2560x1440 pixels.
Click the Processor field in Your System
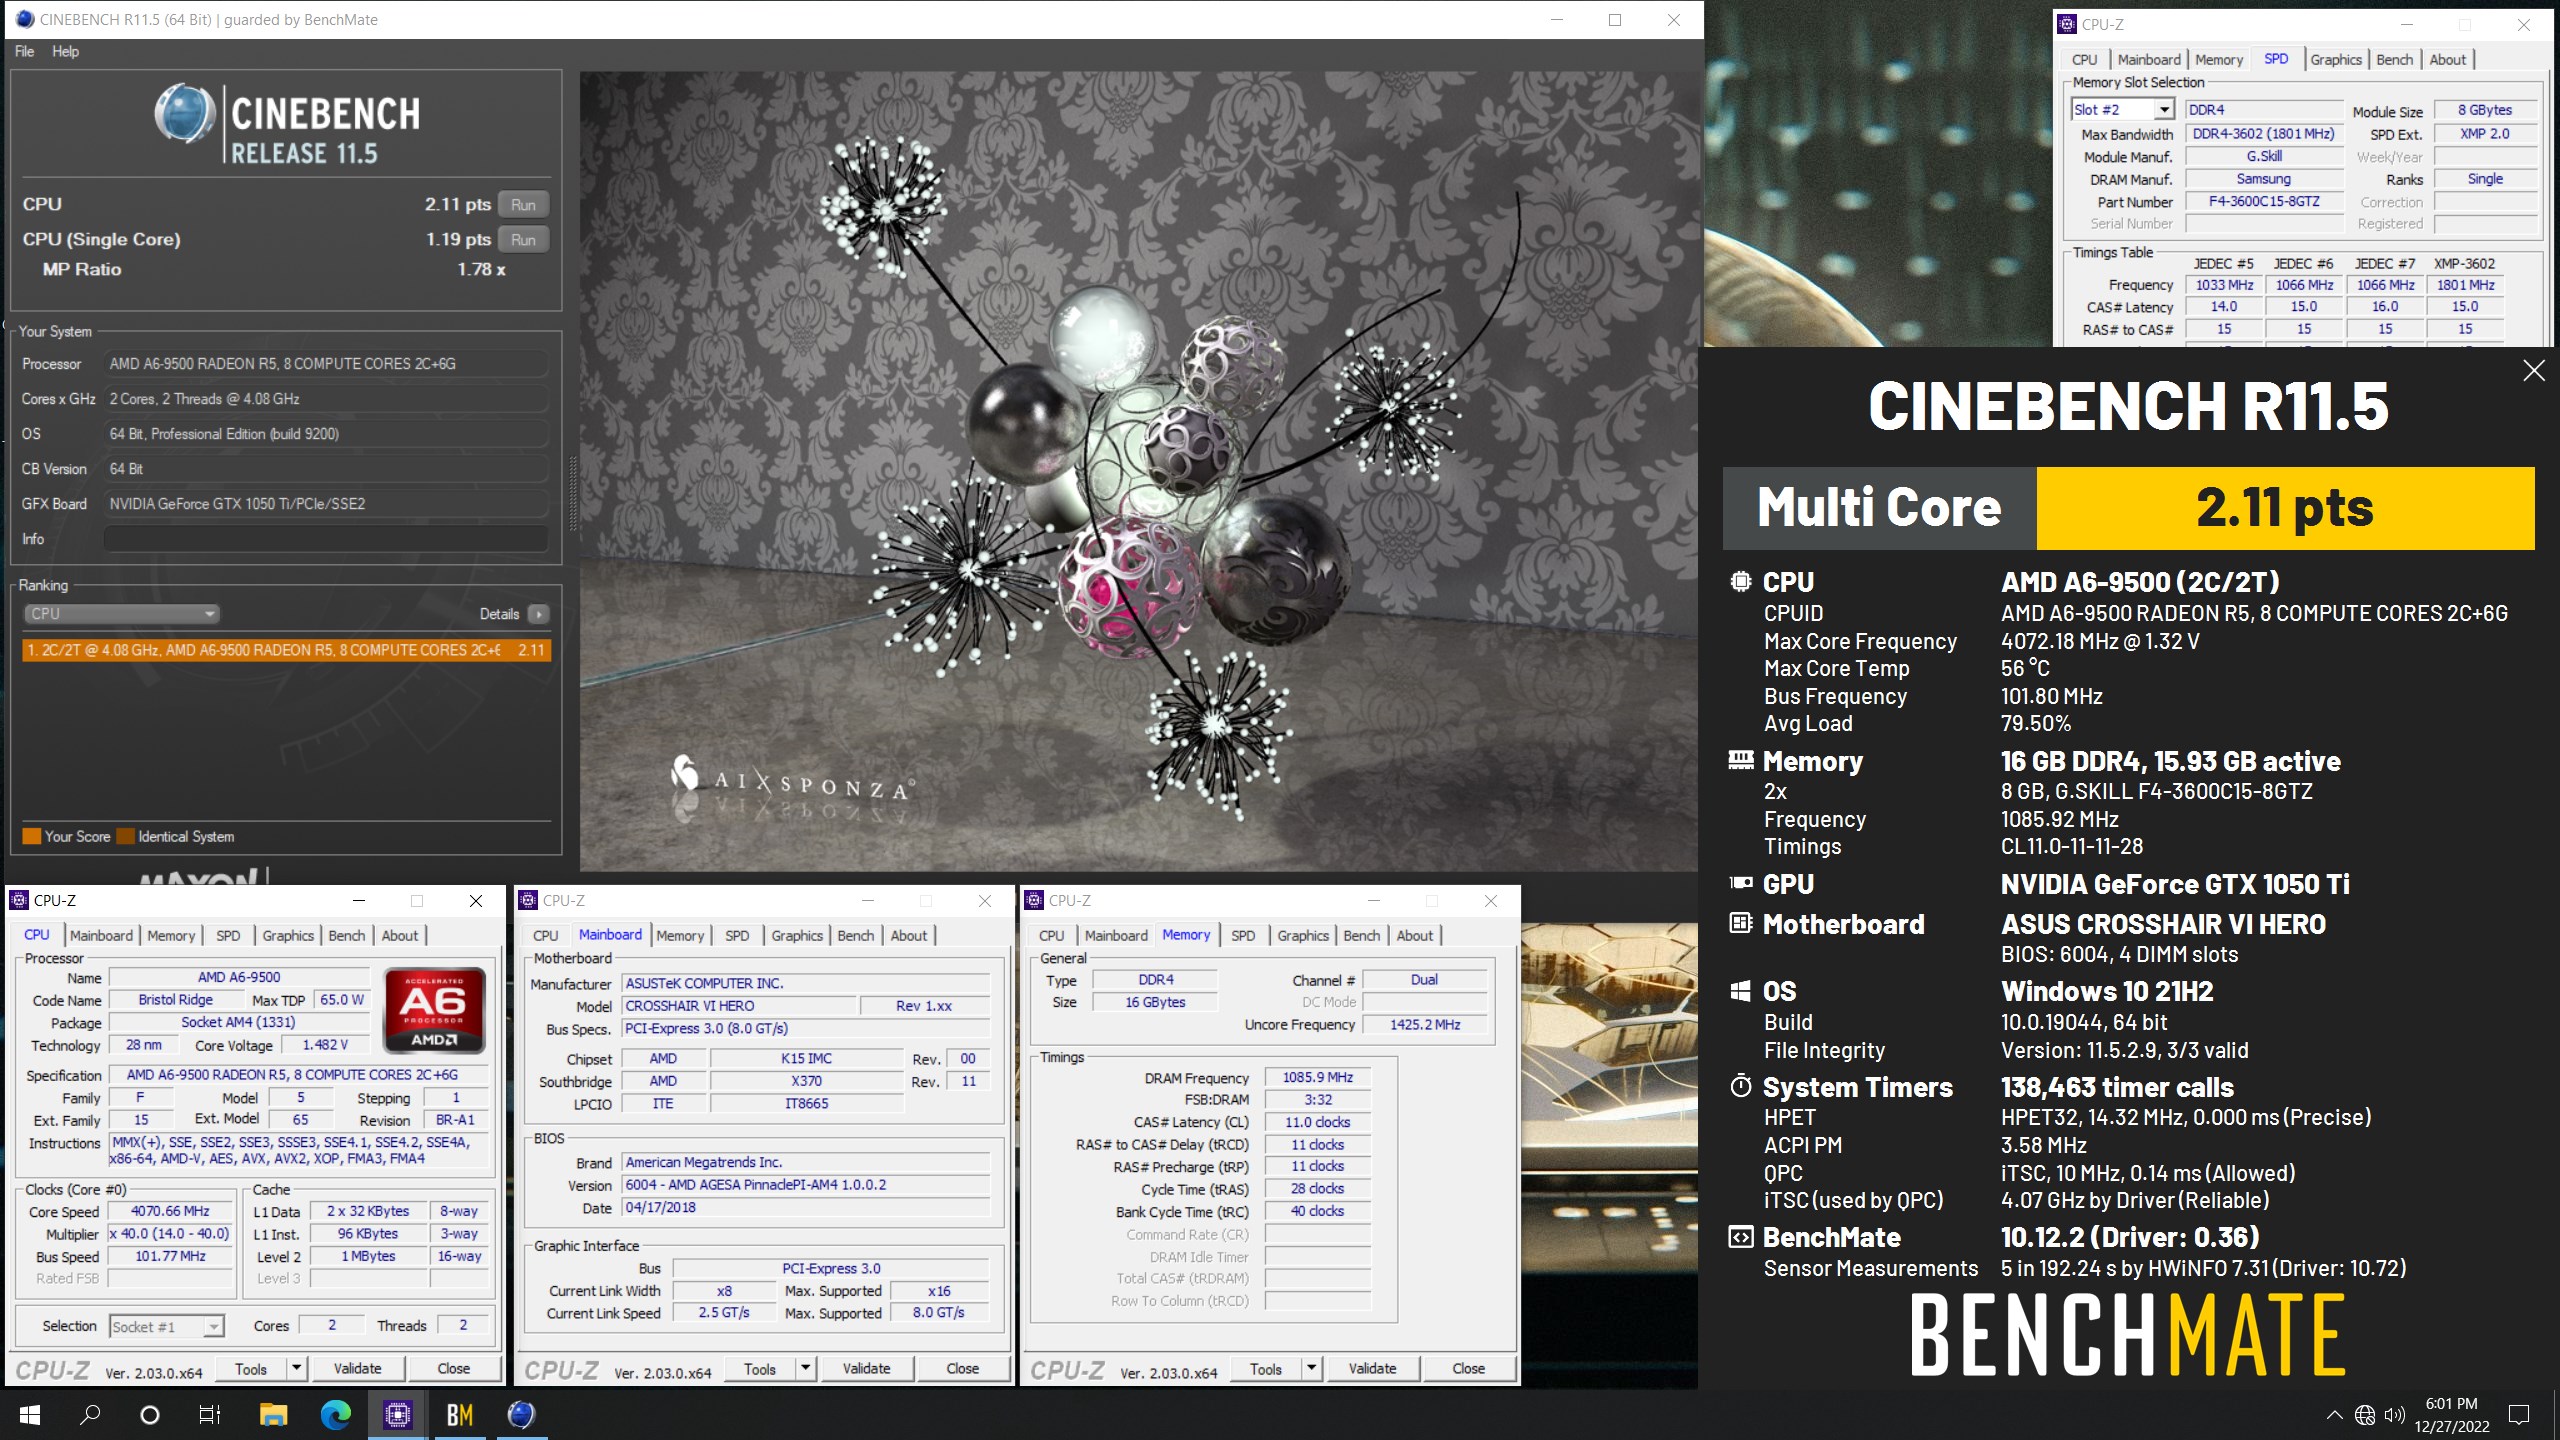click(x=326, y=364)
